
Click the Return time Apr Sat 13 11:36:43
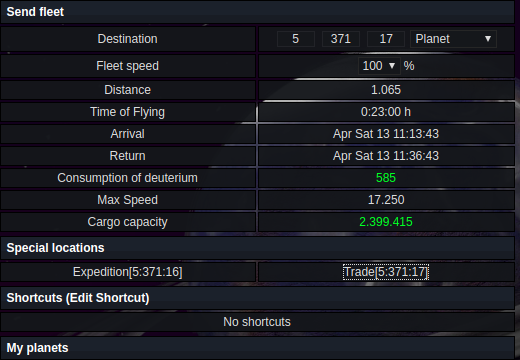pyautogui.click(x=386, y=156)
